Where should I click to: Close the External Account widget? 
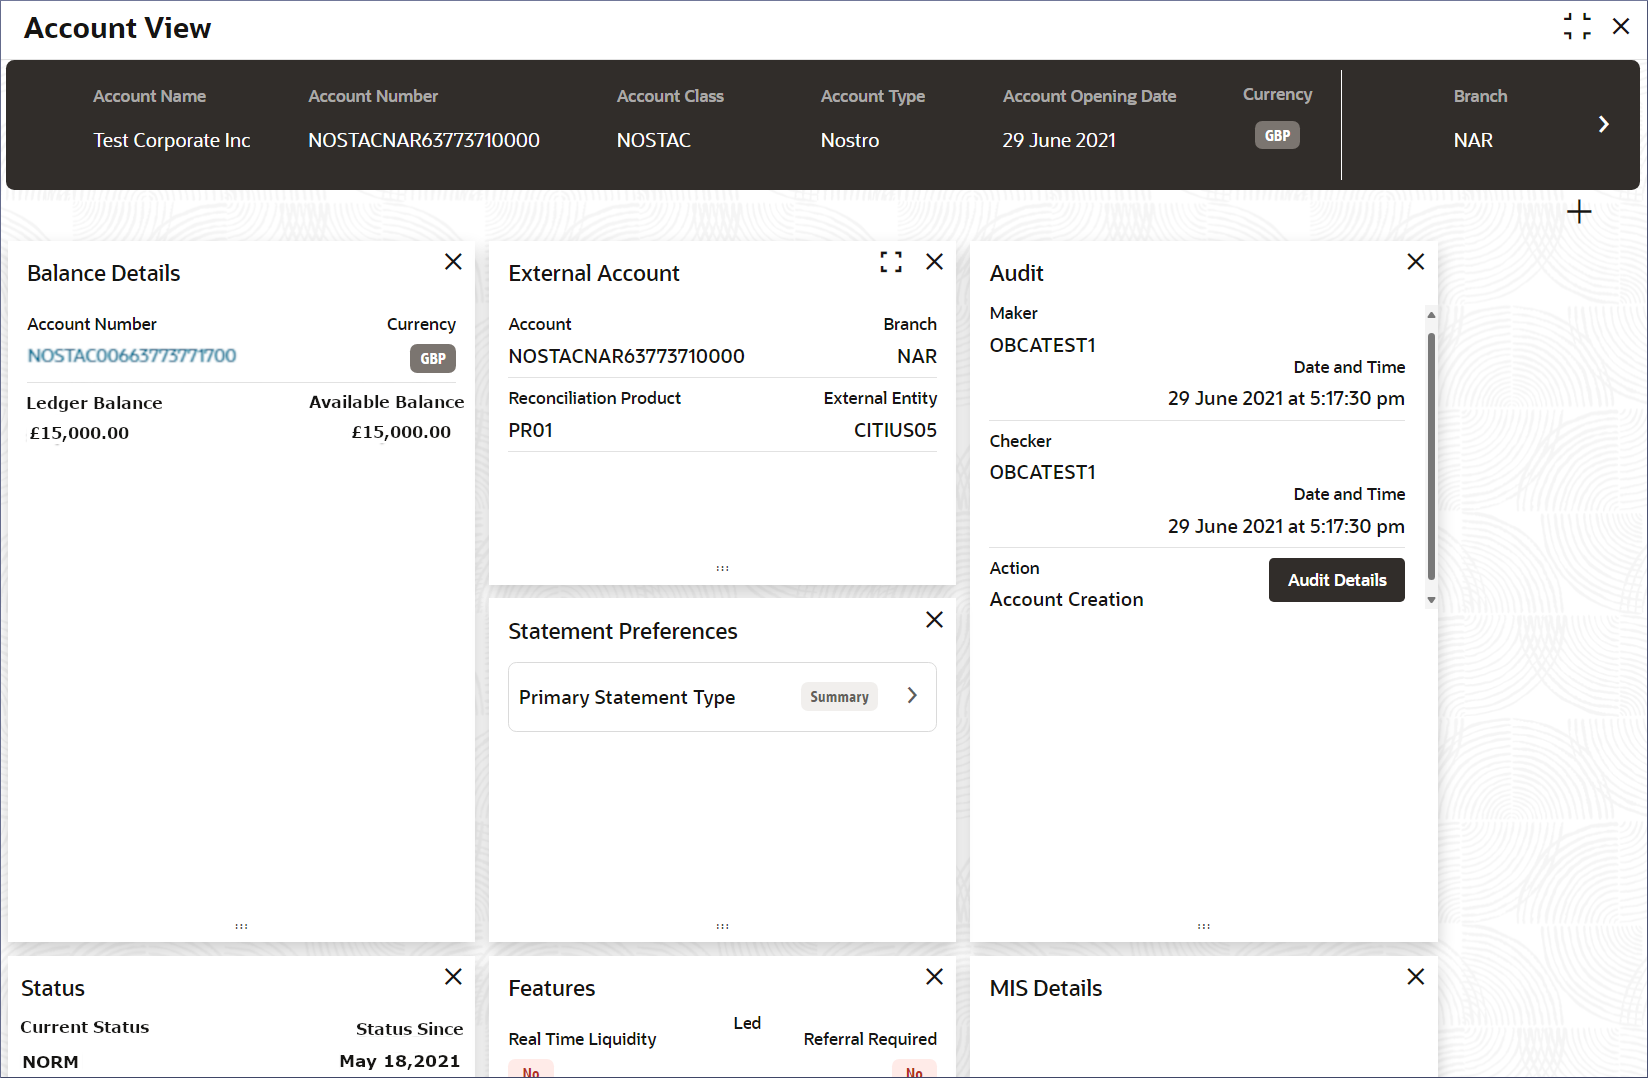point(935,262)
